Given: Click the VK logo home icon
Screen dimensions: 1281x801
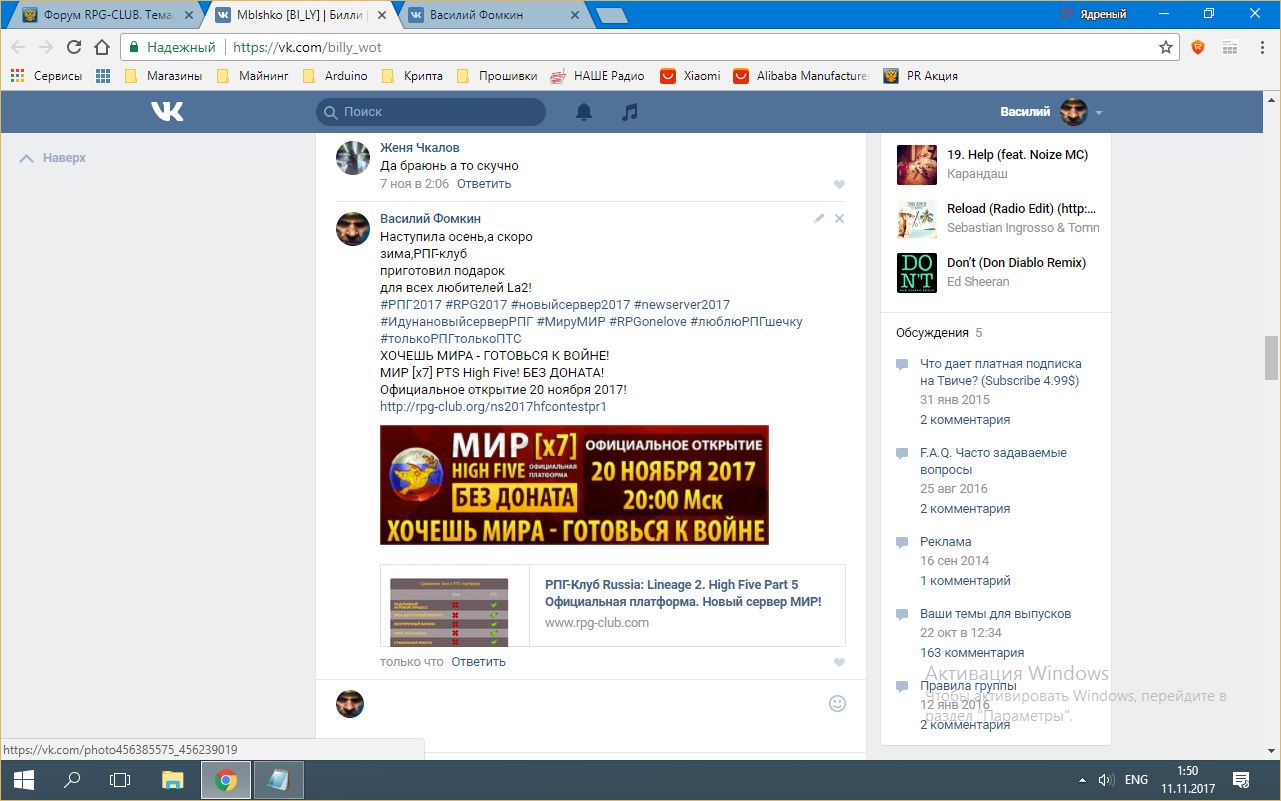Looking at the screenshot, I should pos(167,112).
